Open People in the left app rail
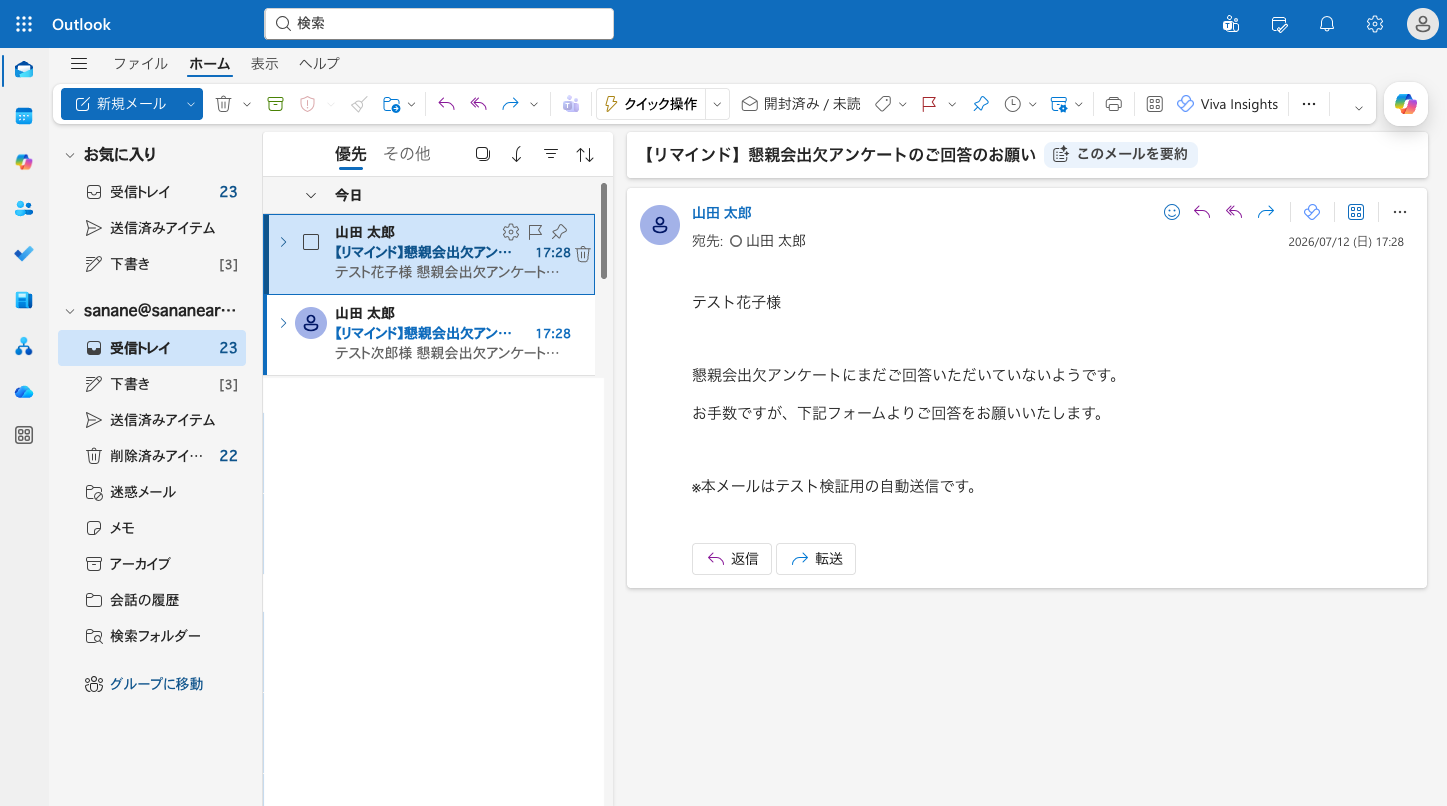This screenshot has width=1447, height=806. tap(24, 208)
